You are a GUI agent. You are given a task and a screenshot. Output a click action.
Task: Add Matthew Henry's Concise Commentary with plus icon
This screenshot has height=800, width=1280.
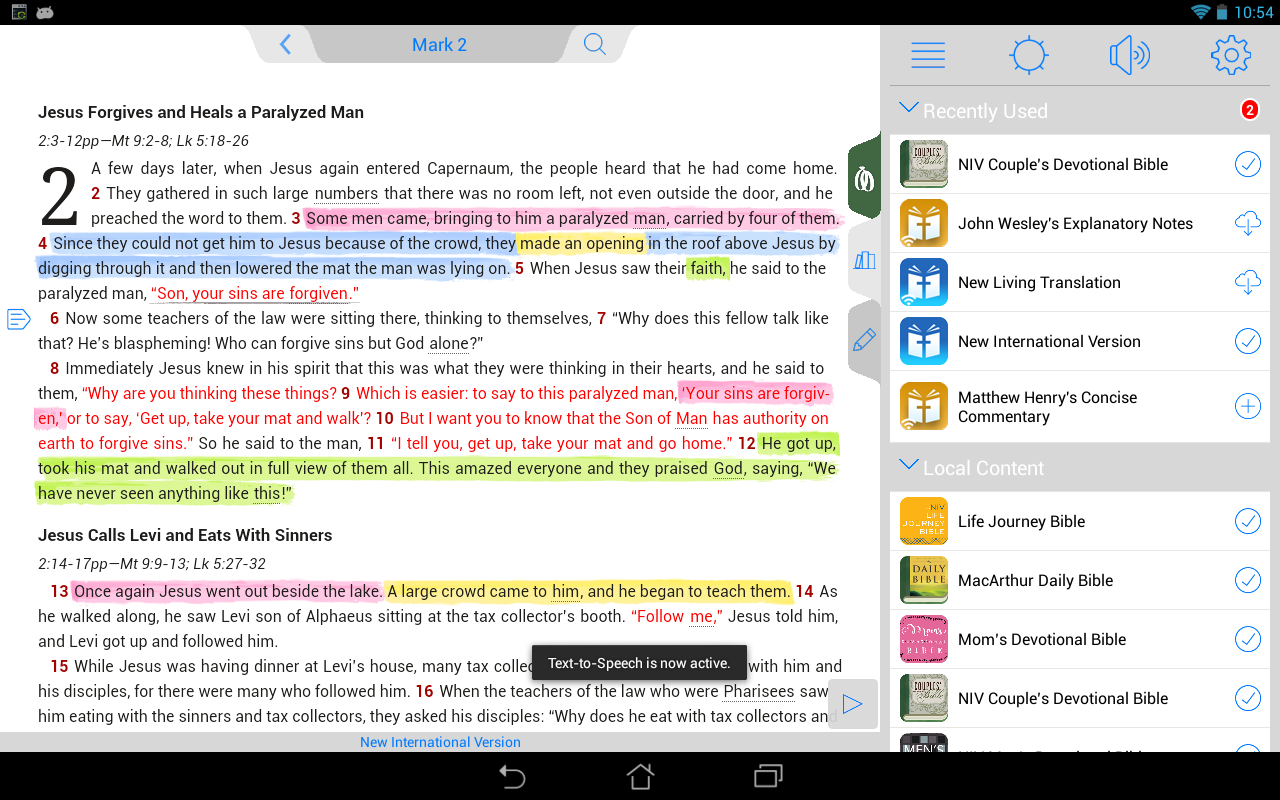[1248, 406]
